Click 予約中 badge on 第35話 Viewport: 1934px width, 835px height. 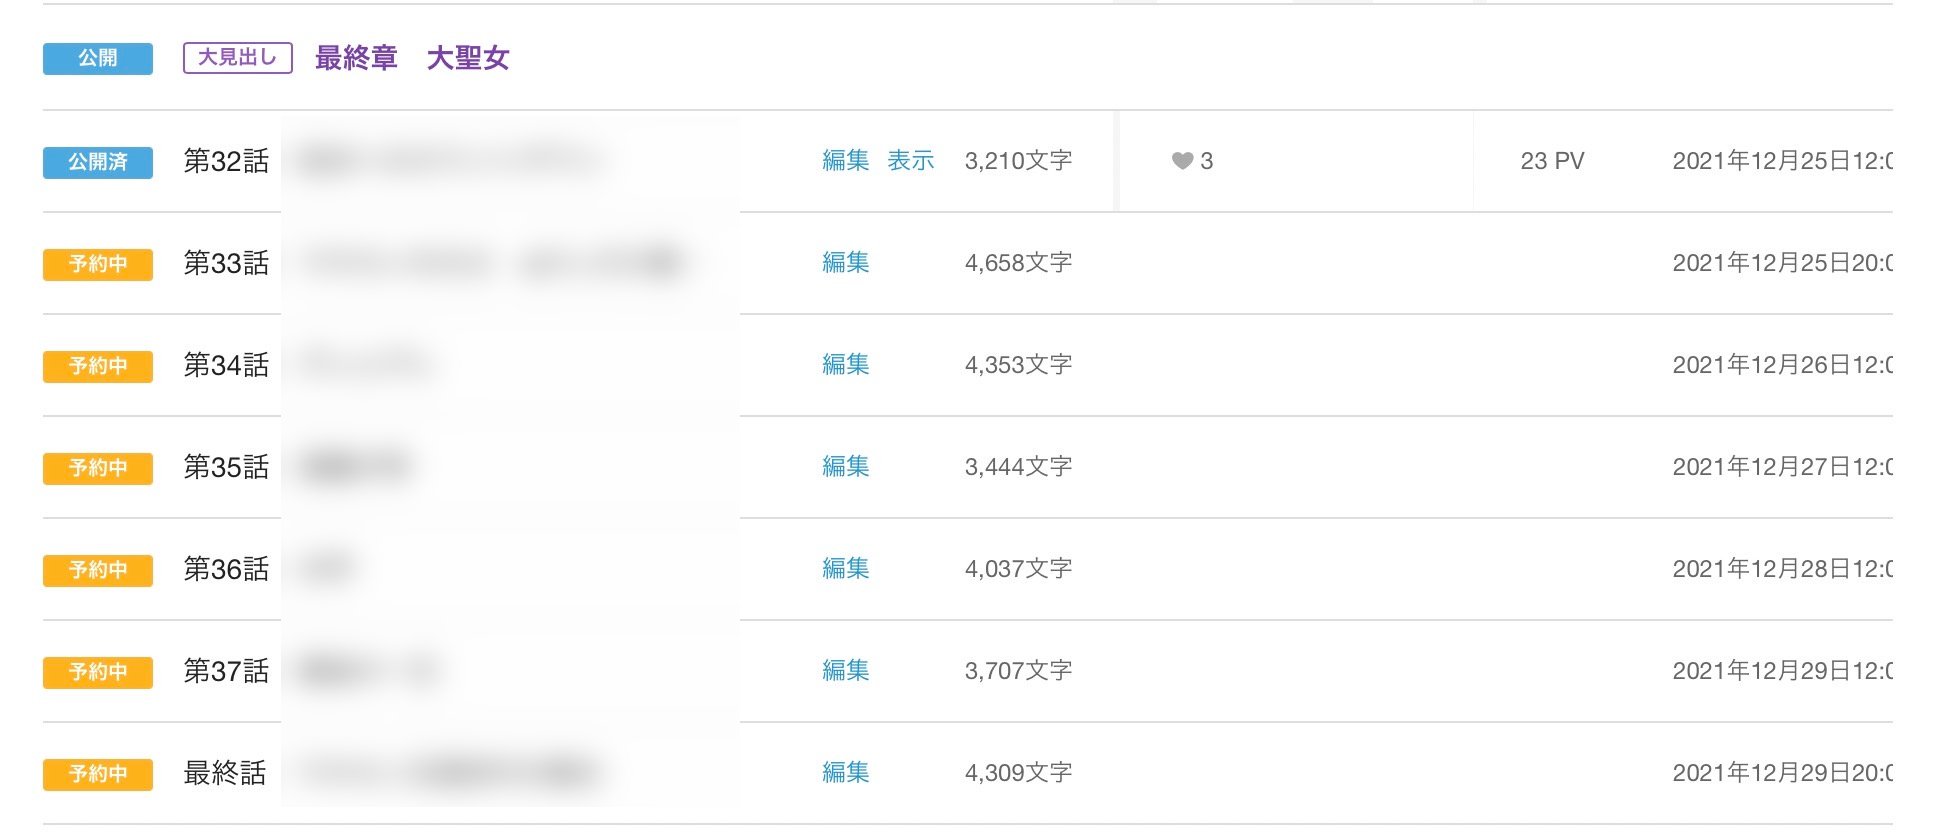click(x=97, y=468)
